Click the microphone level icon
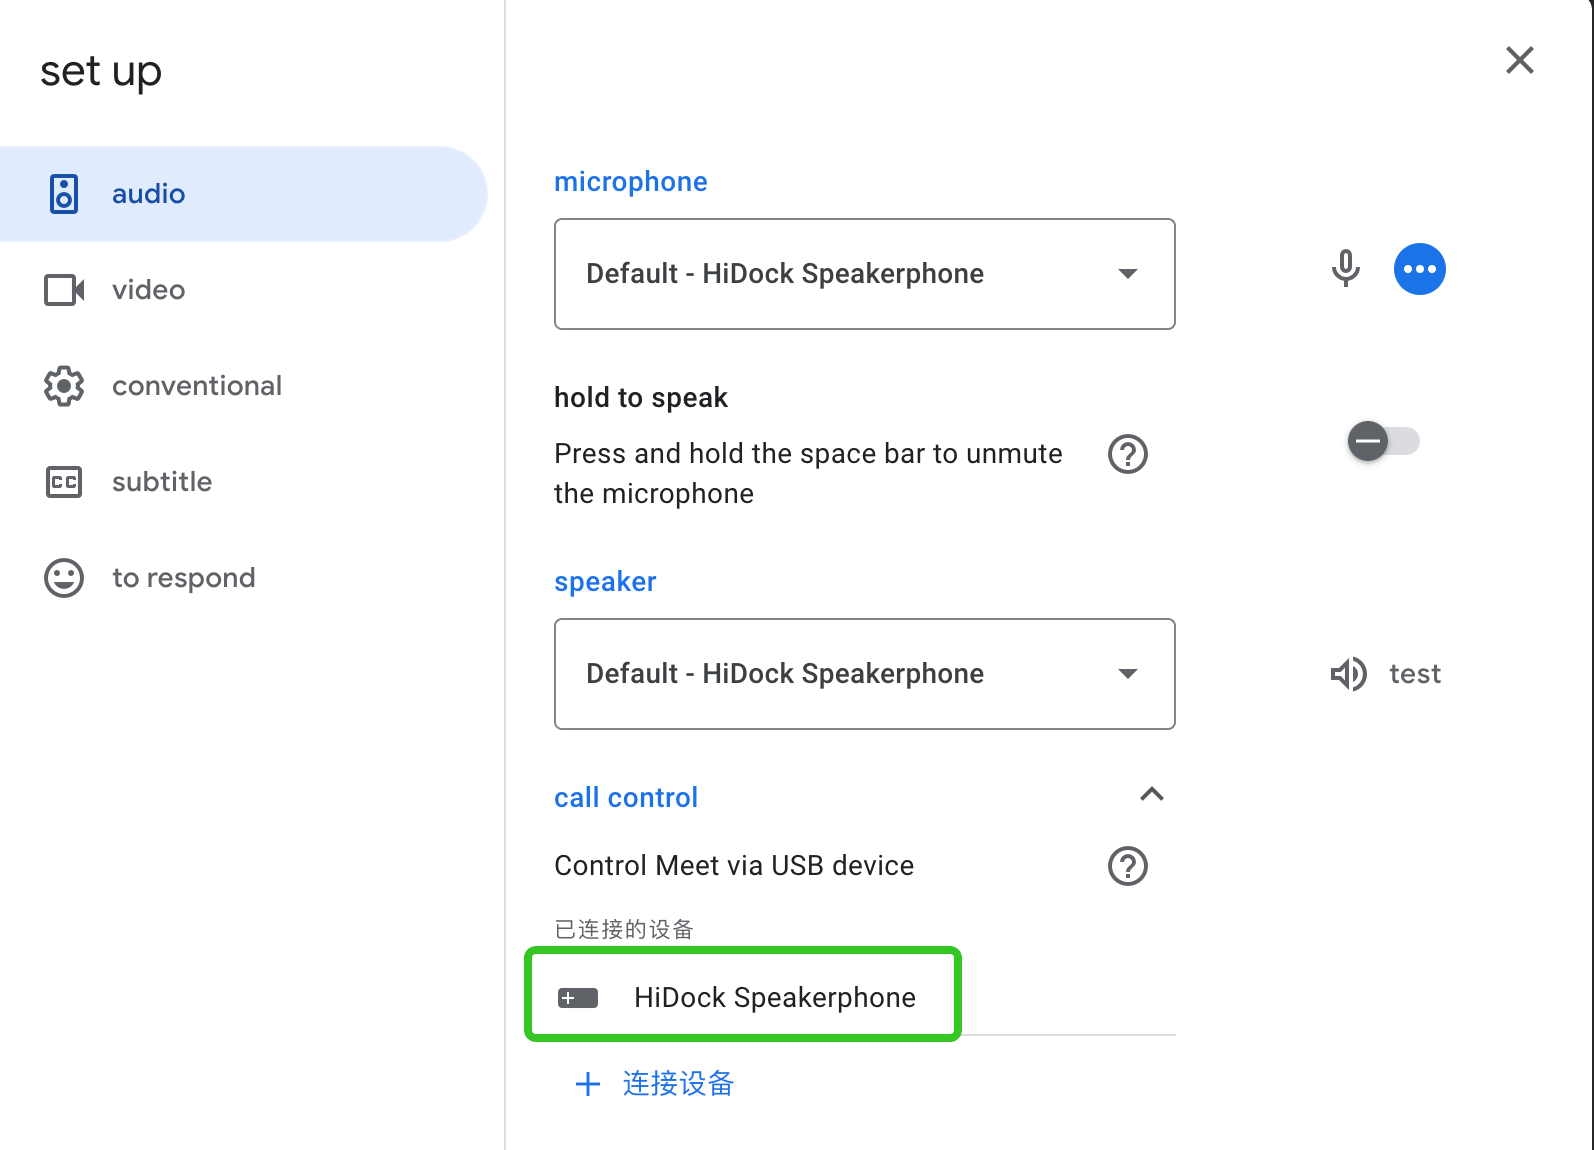This screenshot has height=1150, width=1594. pyautogui.click(x=1346, y=268)
